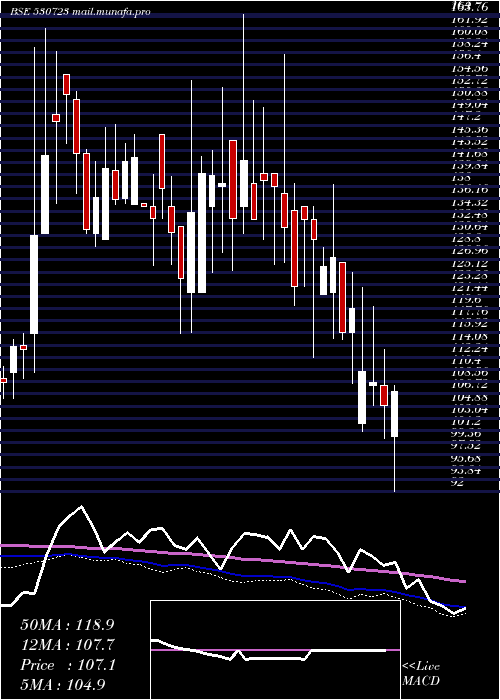Viewport: 500px width, 700px height.
Task: Click the 119.6 price axis label
Action: [467, 300]
